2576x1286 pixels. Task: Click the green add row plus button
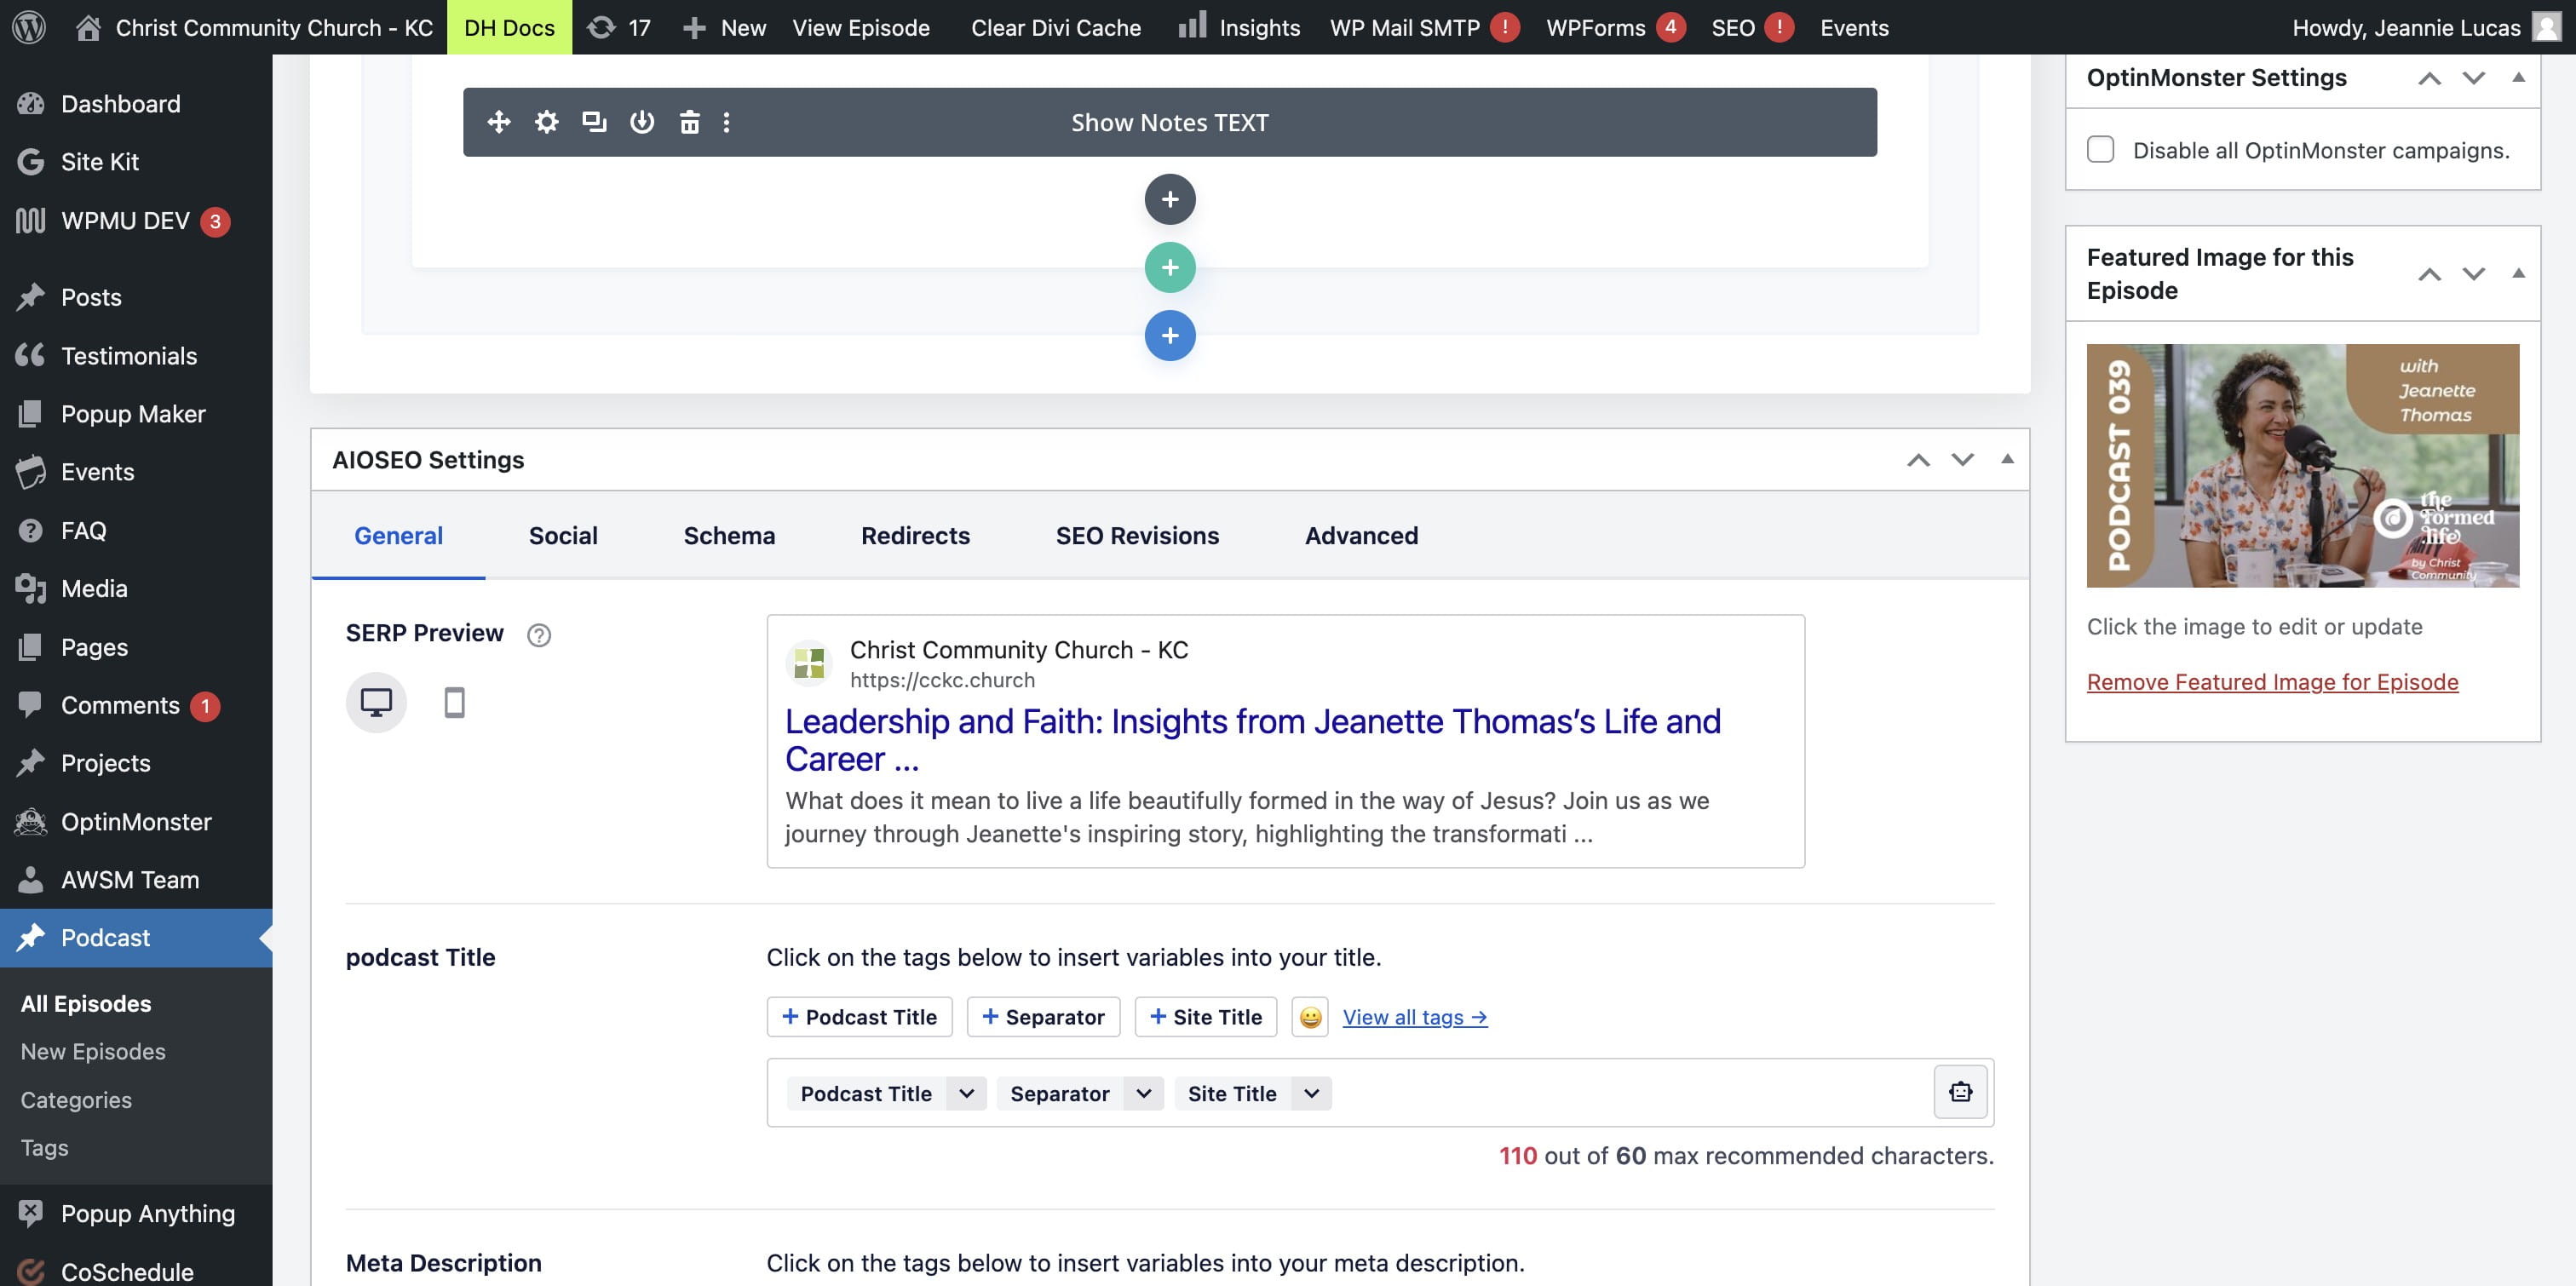1170,267
